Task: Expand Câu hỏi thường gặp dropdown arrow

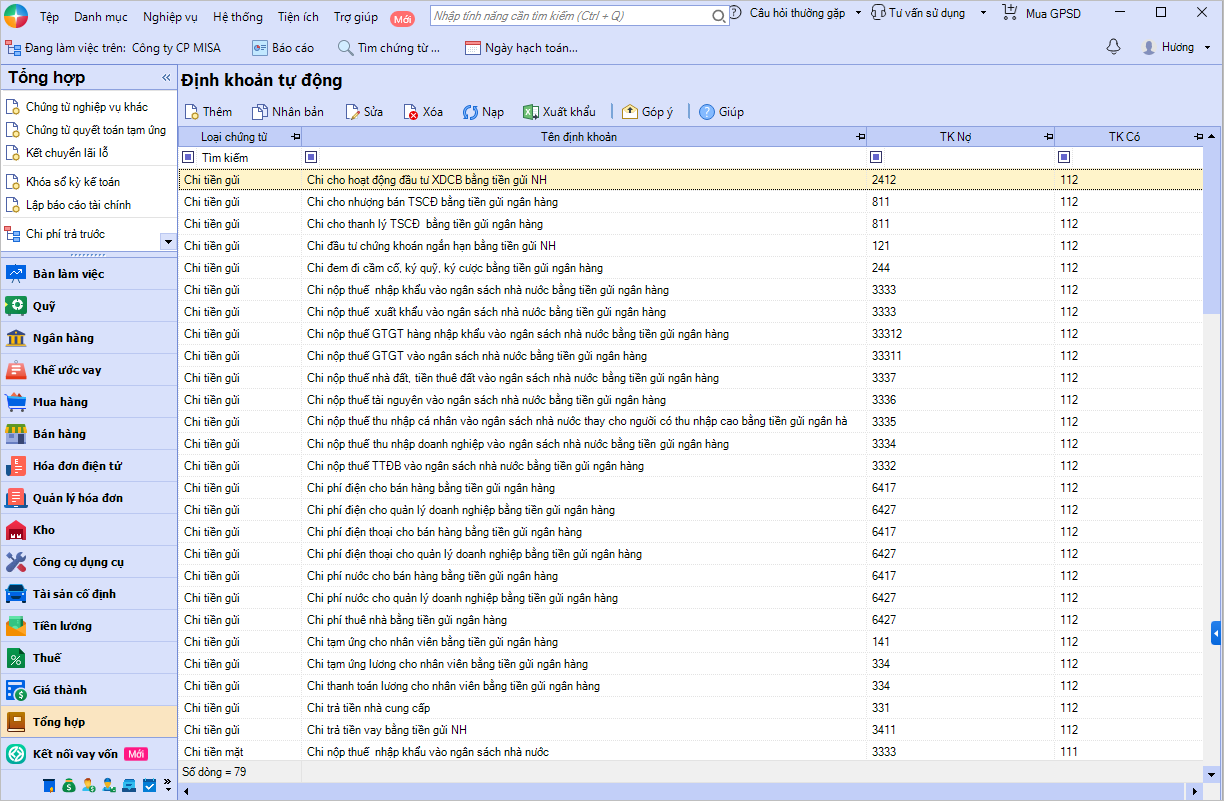Action: pos(858,13)
